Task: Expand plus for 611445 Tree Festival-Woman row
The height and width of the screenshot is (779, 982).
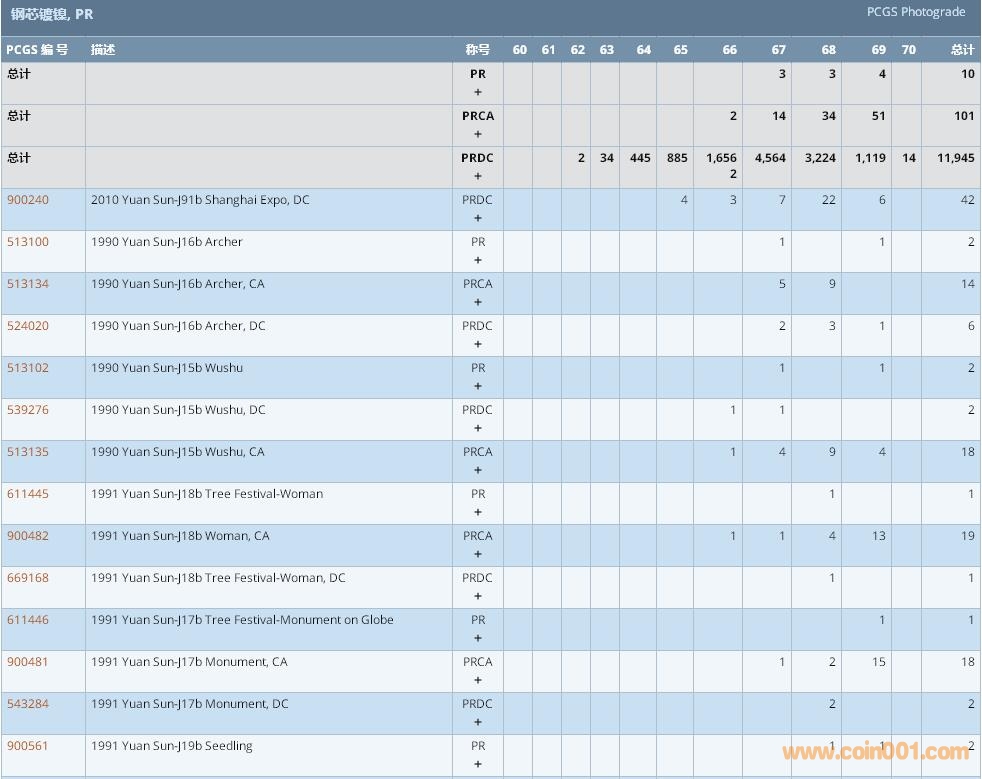Action: [x=478, y=512]
